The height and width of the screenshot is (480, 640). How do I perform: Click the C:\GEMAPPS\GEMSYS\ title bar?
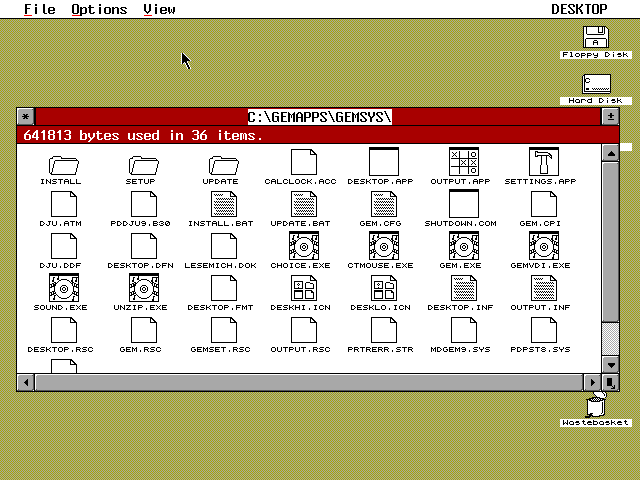point(320,117)
